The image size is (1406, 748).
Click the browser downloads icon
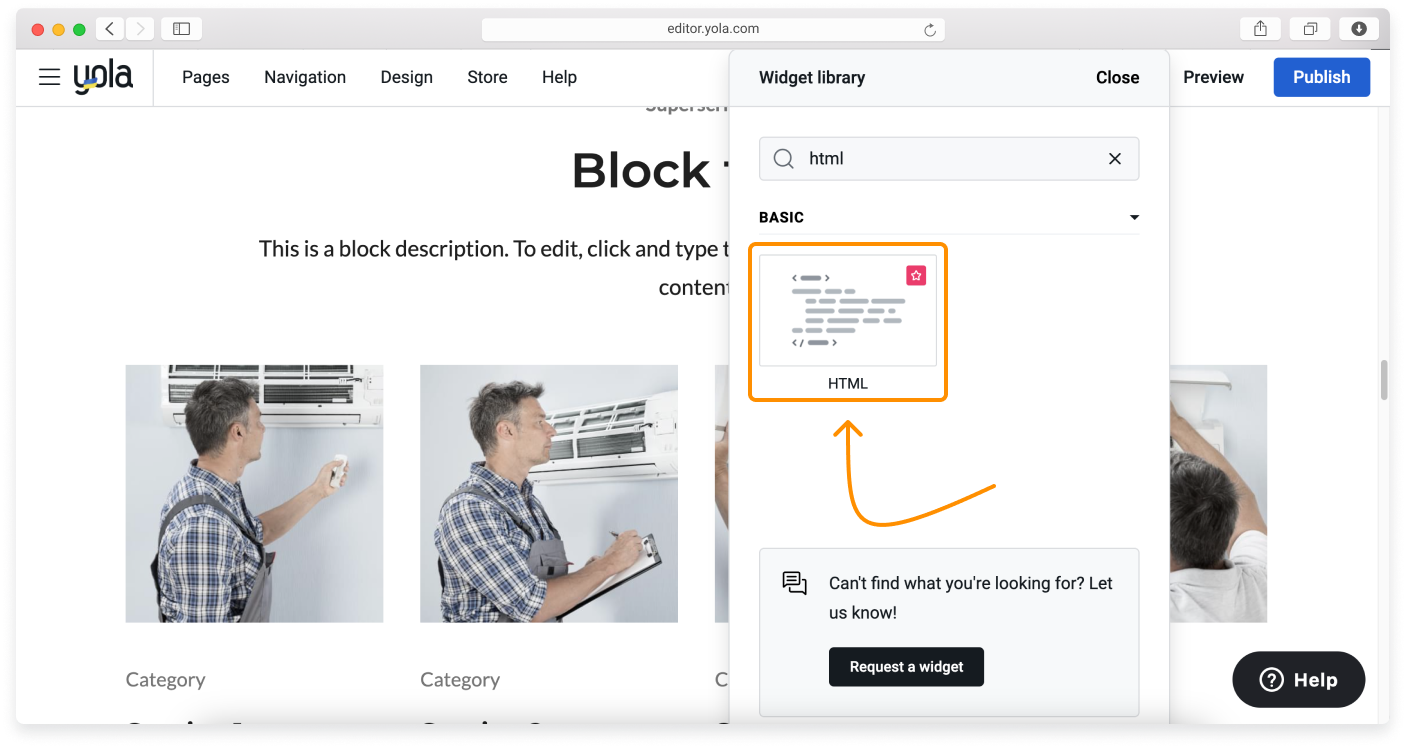(x=1359, y=28)
